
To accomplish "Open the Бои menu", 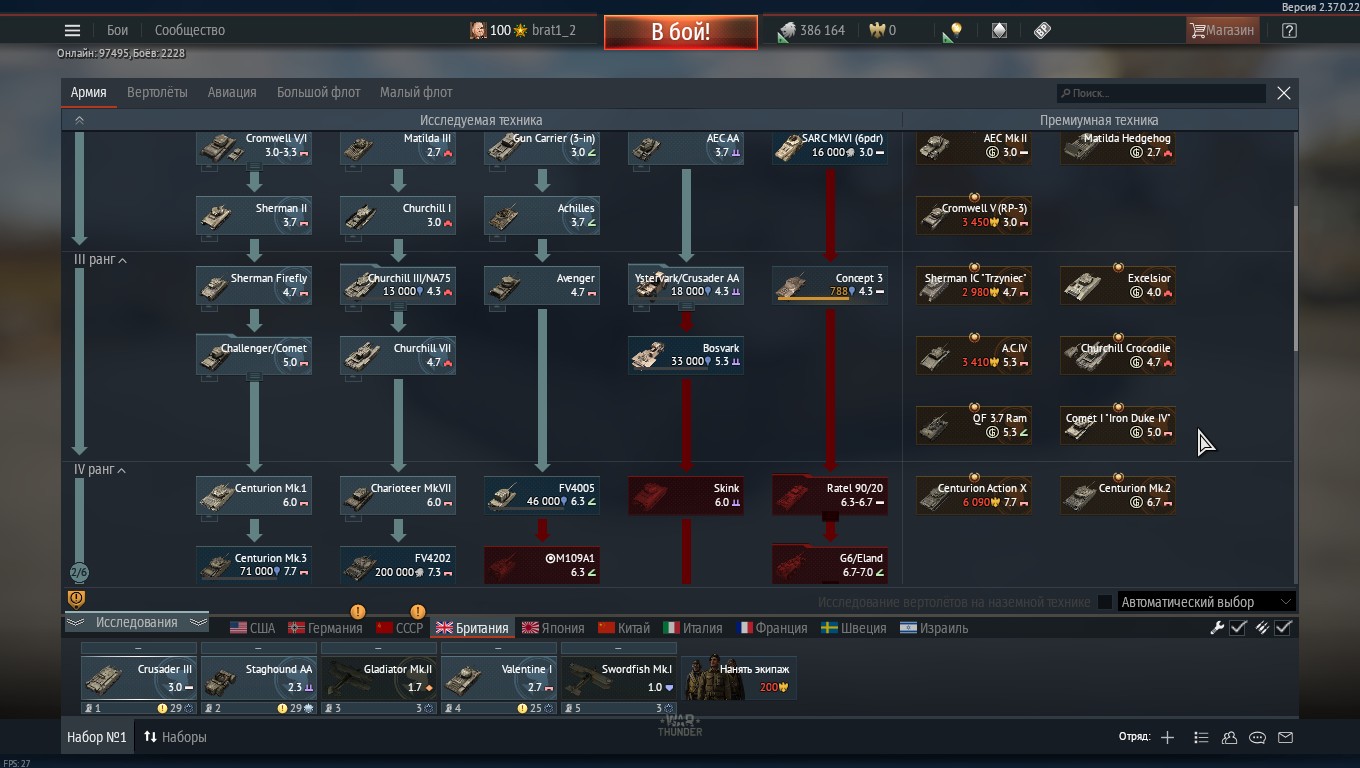I will 118,30.
